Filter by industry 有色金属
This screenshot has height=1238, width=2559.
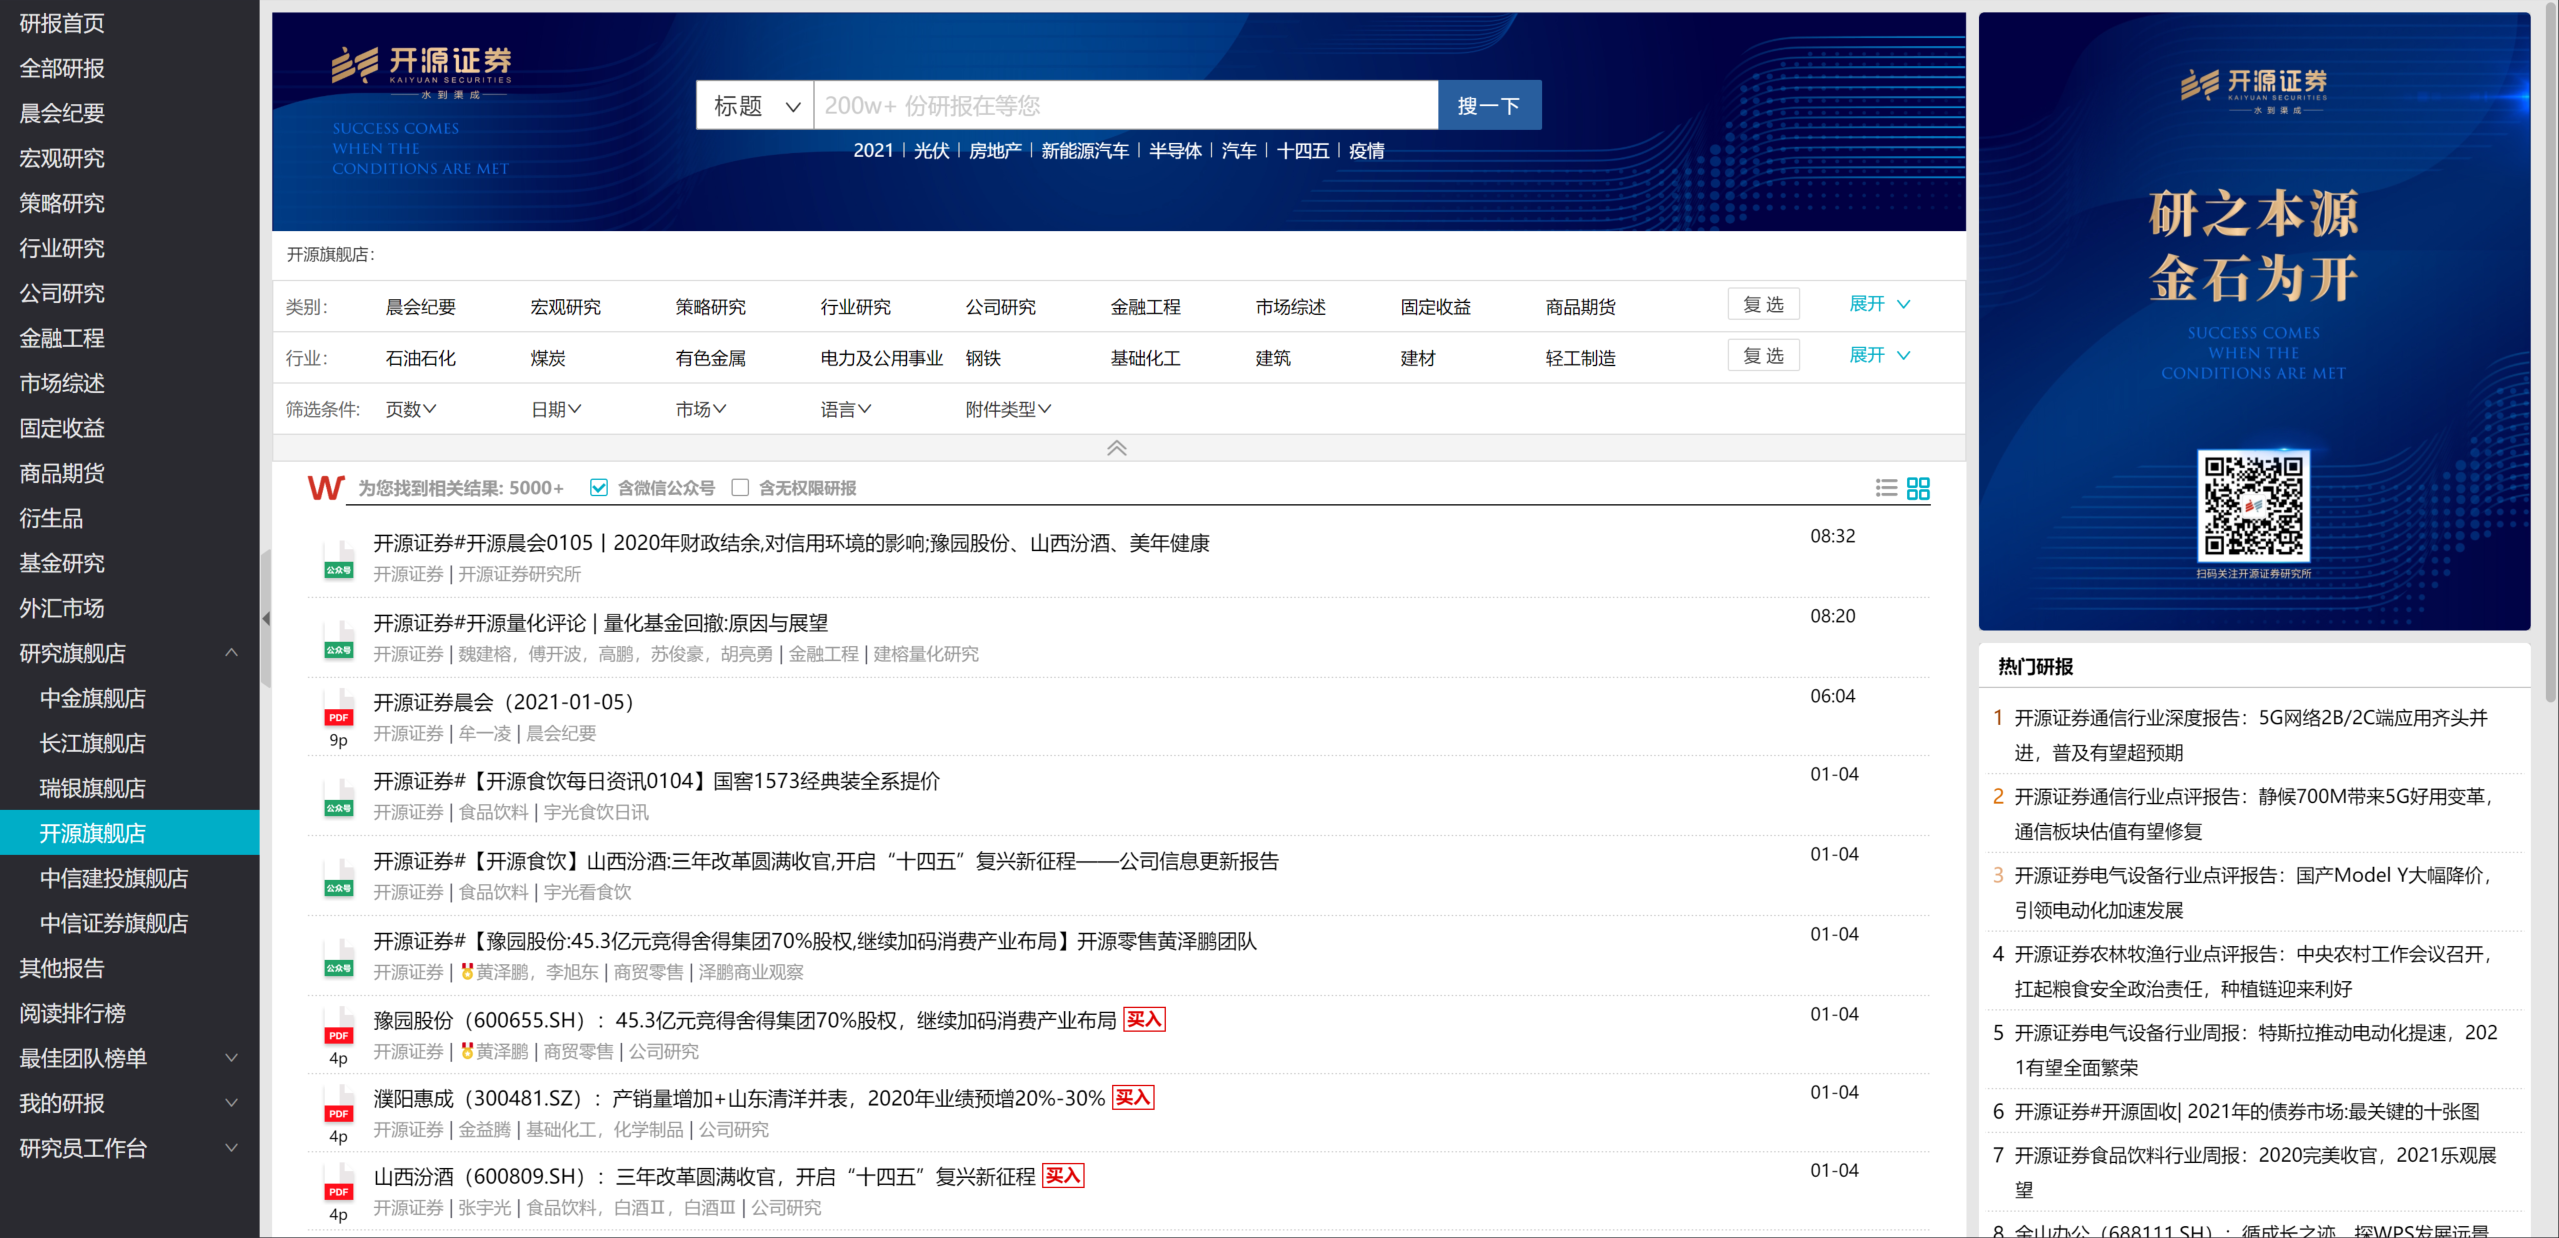click(x=710, y=358)
